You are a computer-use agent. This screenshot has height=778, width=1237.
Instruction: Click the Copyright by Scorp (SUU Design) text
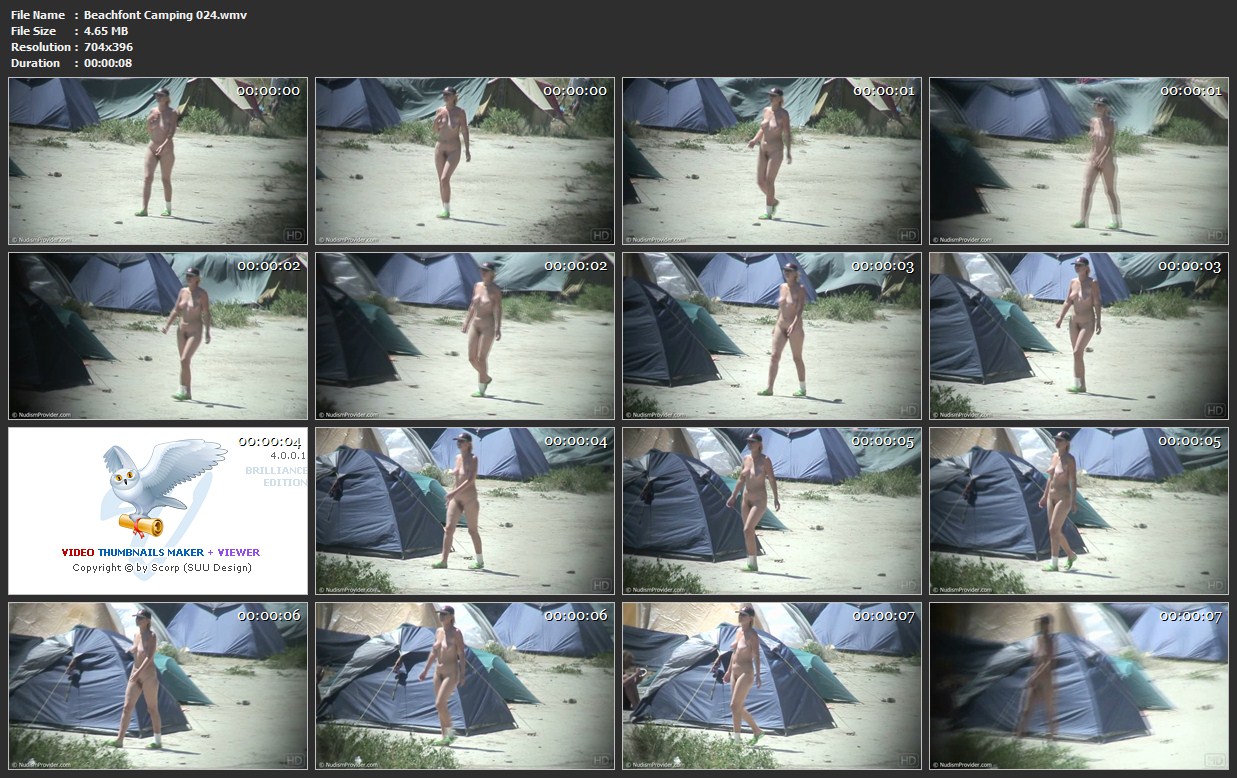161,568
